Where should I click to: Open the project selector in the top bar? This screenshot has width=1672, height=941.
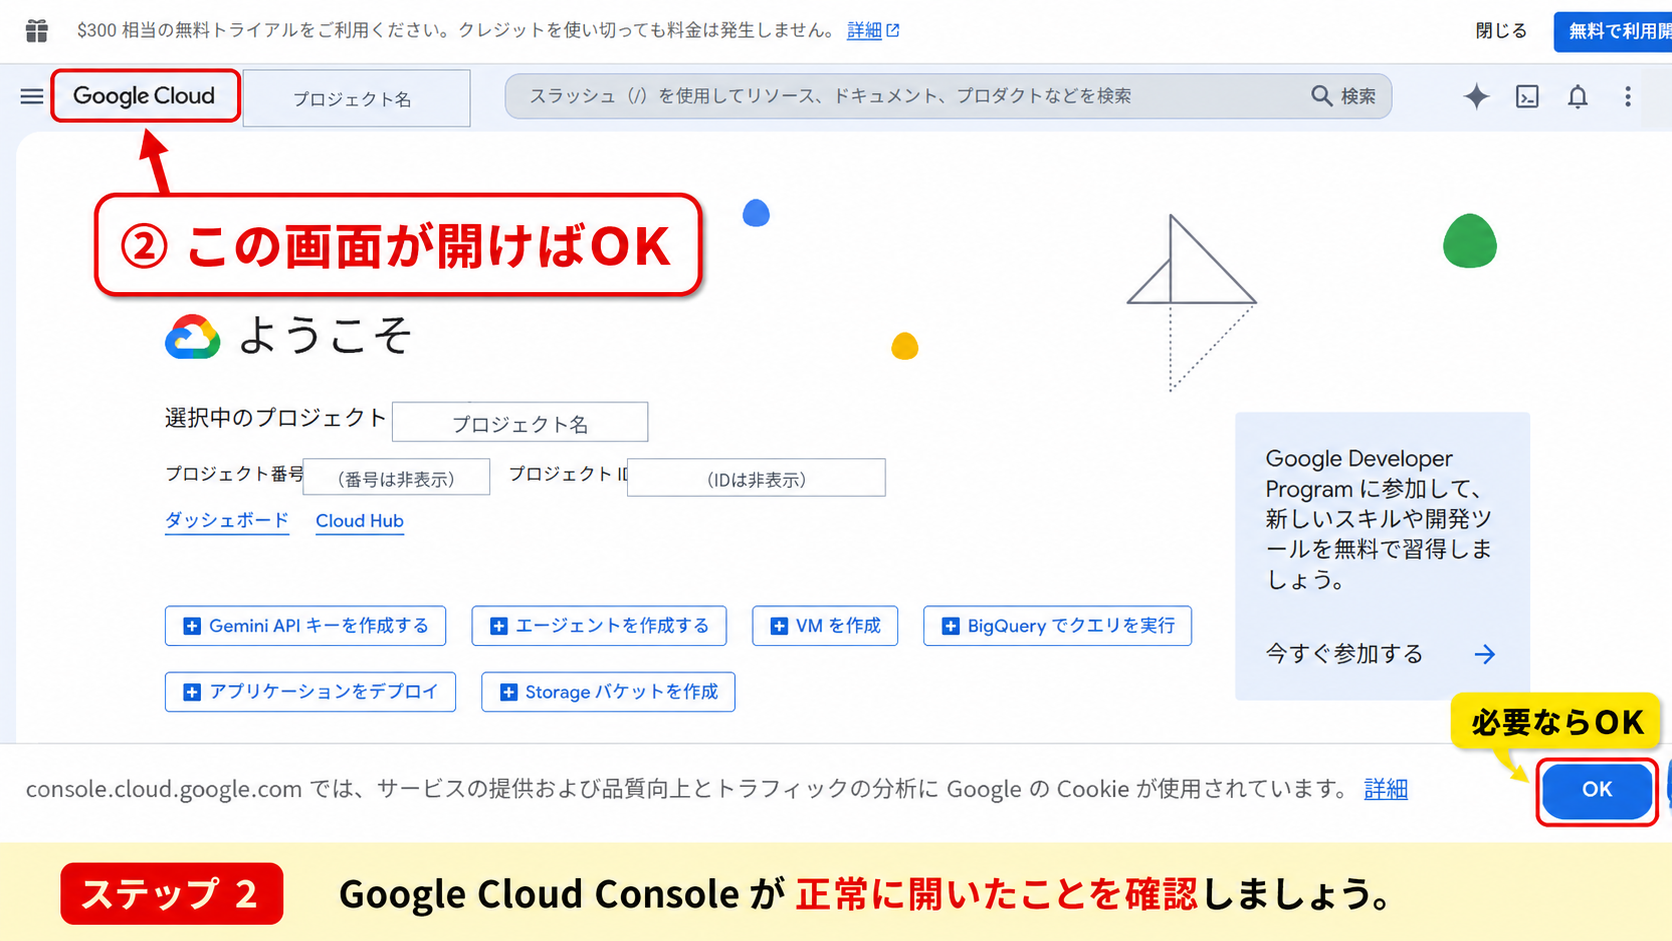coord(356,98)
